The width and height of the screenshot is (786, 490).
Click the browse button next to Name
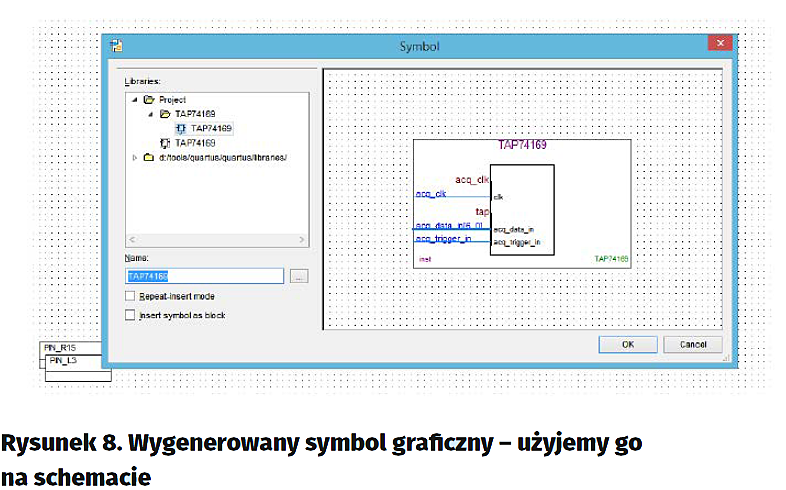pyautogui.click(x=298, y=276)
